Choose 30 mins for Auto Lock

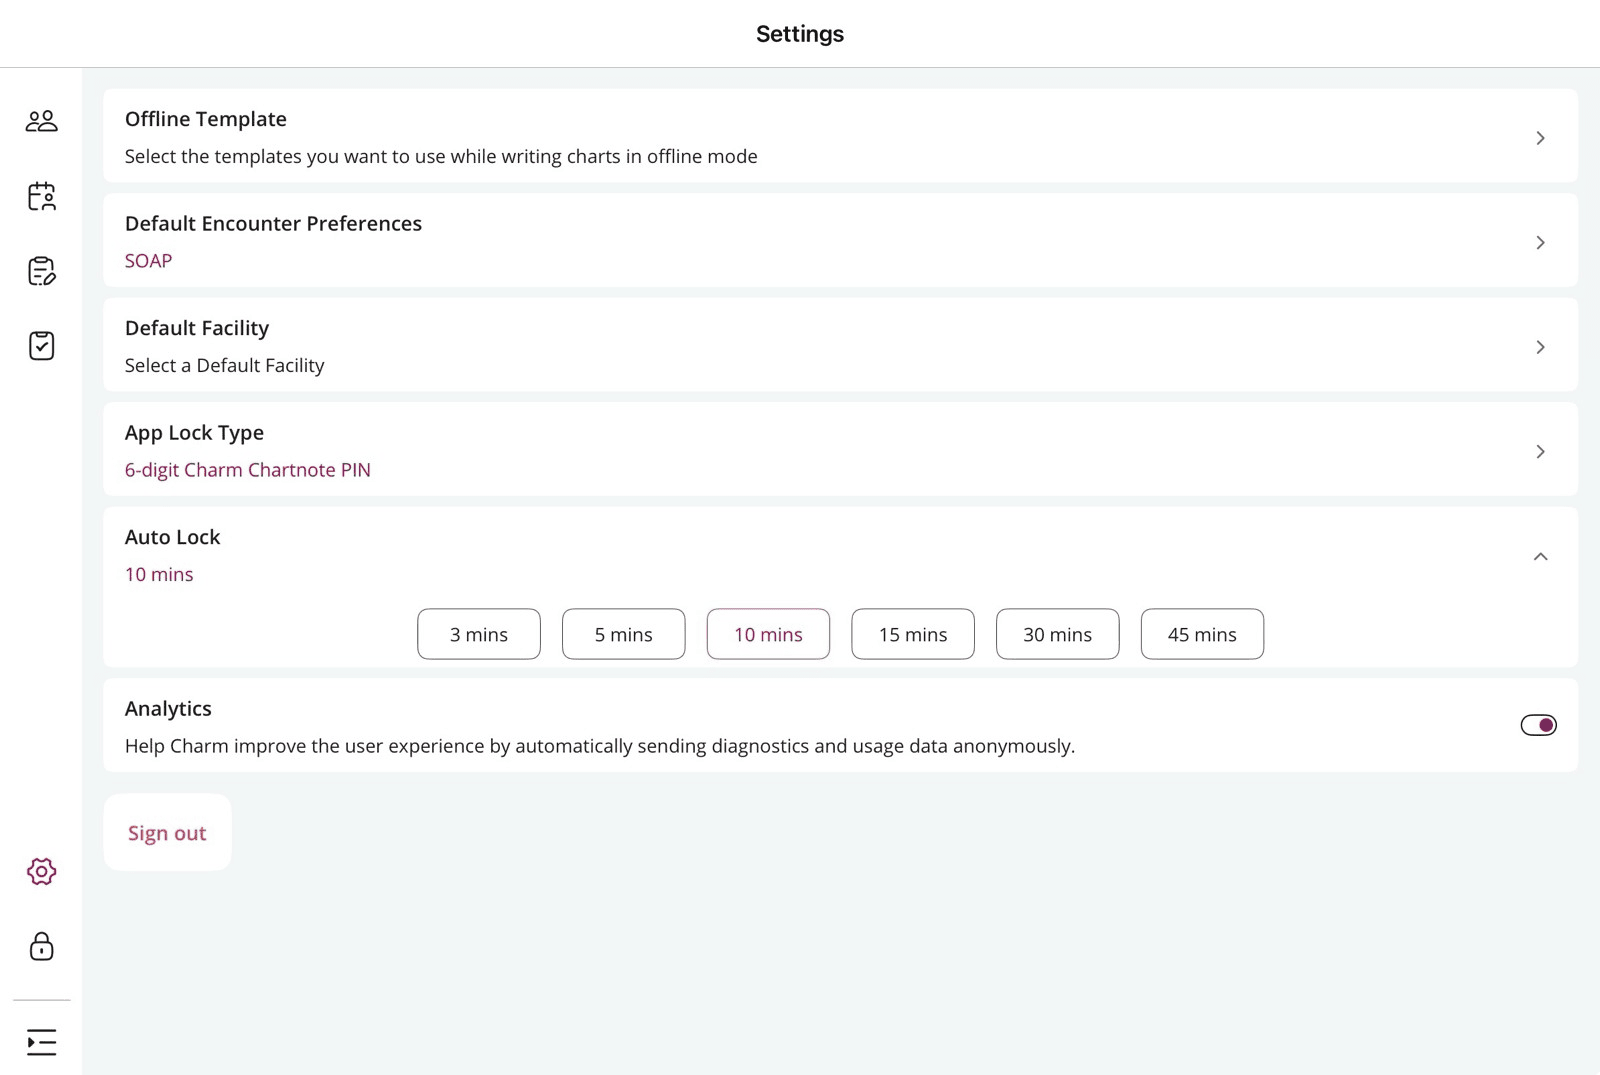click(1057, 634)
